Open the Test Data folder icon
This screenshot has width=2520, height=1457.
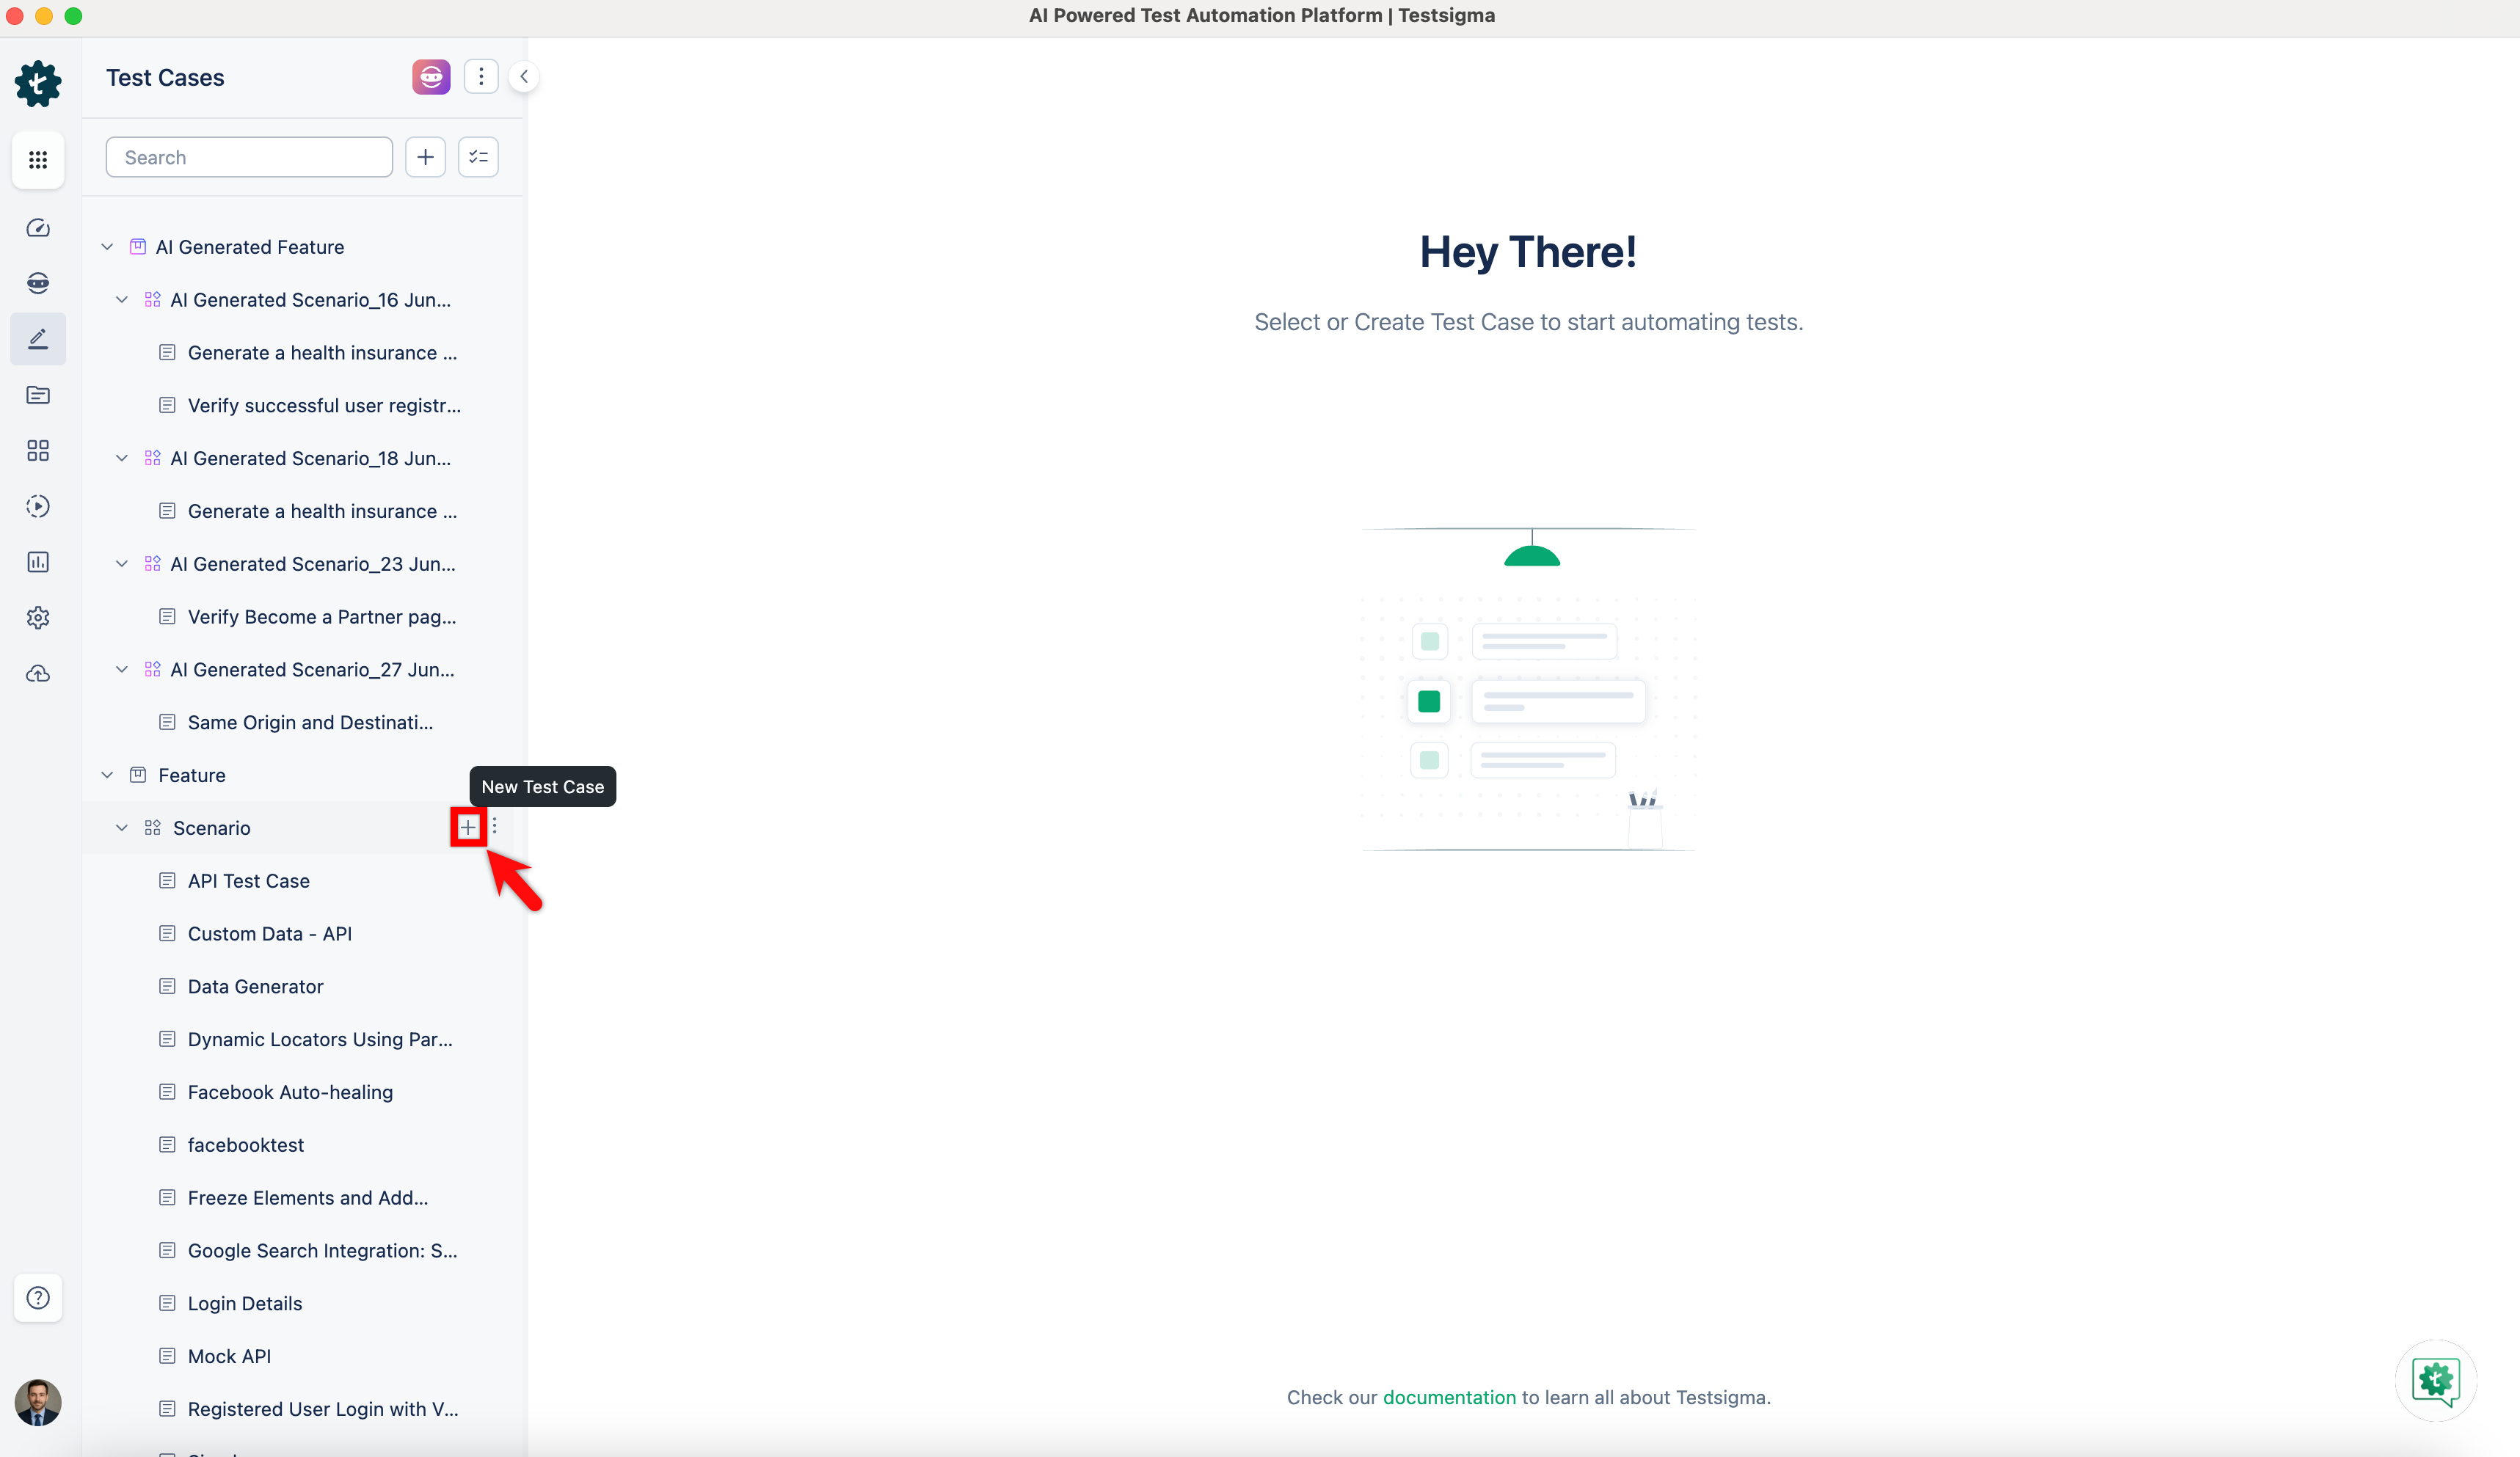click(38, 395)
